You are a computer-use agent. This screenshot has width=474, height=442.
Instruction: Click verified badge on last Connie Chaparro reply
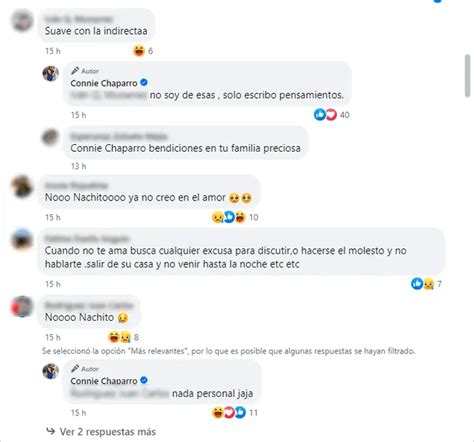144,380
